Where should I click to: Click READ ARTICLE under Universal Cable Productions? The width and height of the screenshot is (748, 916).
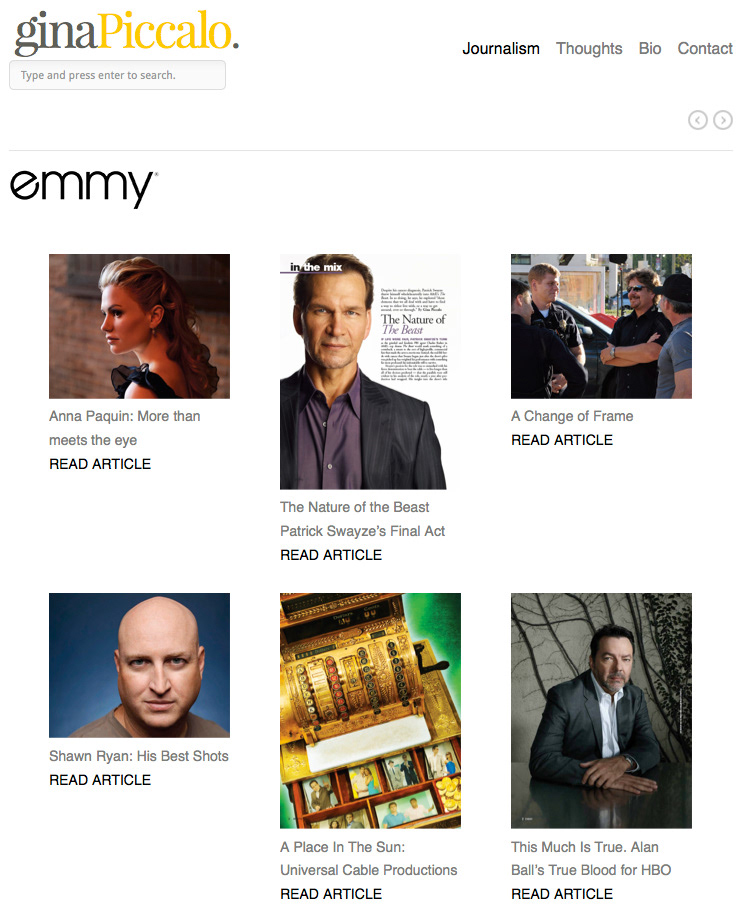pyautogui.click(x=331, y=894)
